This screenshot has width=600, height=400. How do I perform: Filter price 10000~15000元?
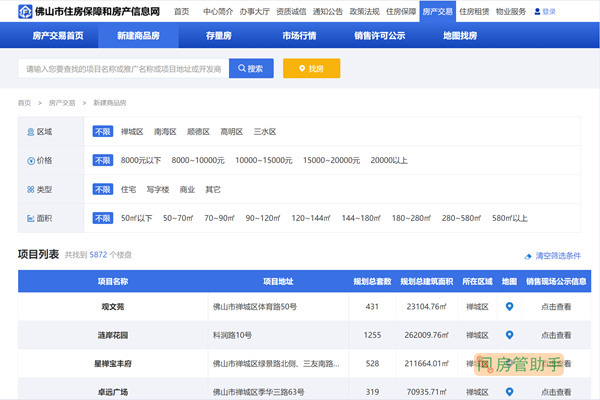[x=264, y=160]
